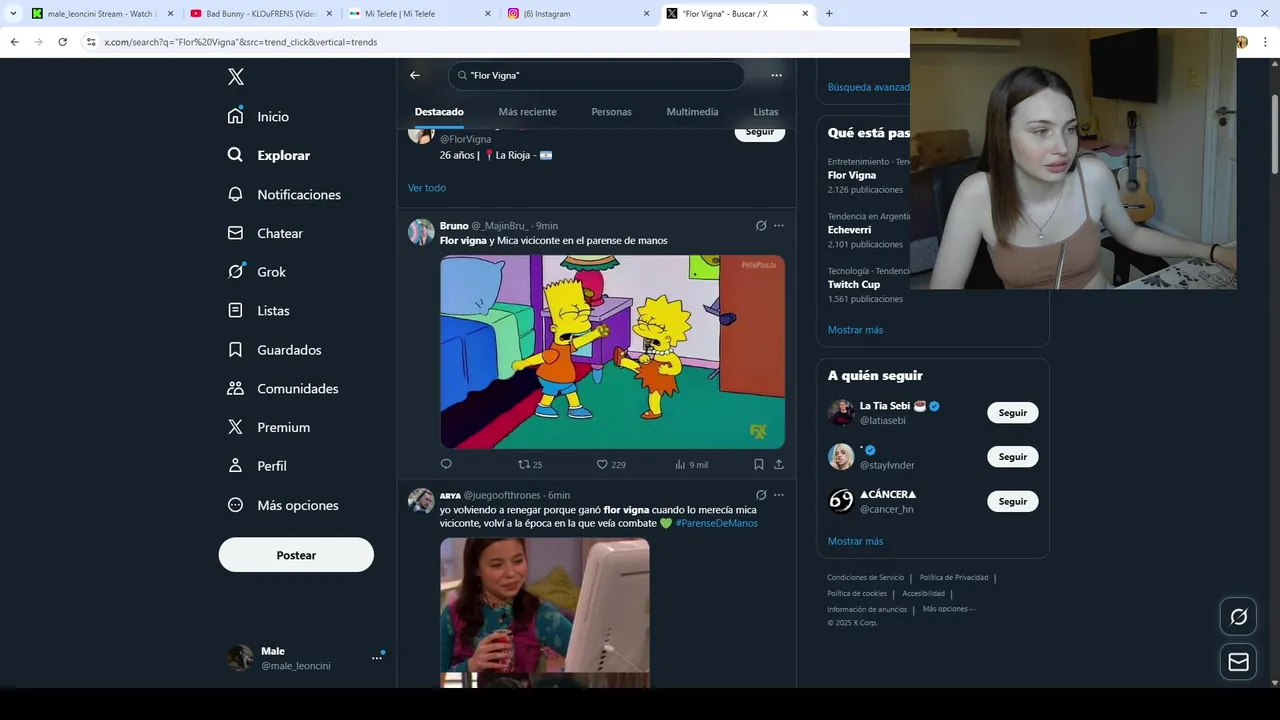Viewport: 1280px width, 720px height.
Task: Open tab search dropdown arrow
Action: (x=13, y=14)
